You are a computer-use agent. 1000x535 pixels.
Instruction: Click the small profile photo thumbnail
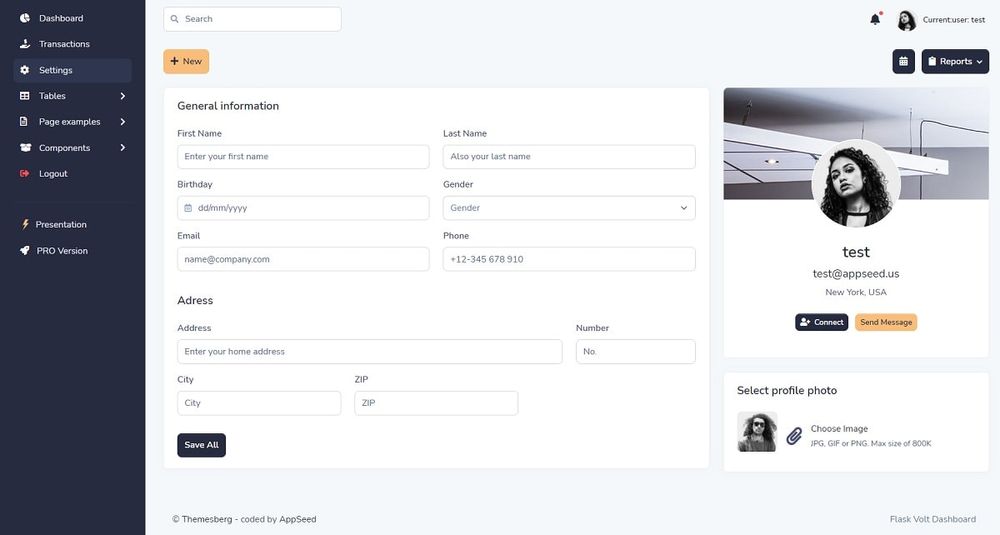pos(757,432)
